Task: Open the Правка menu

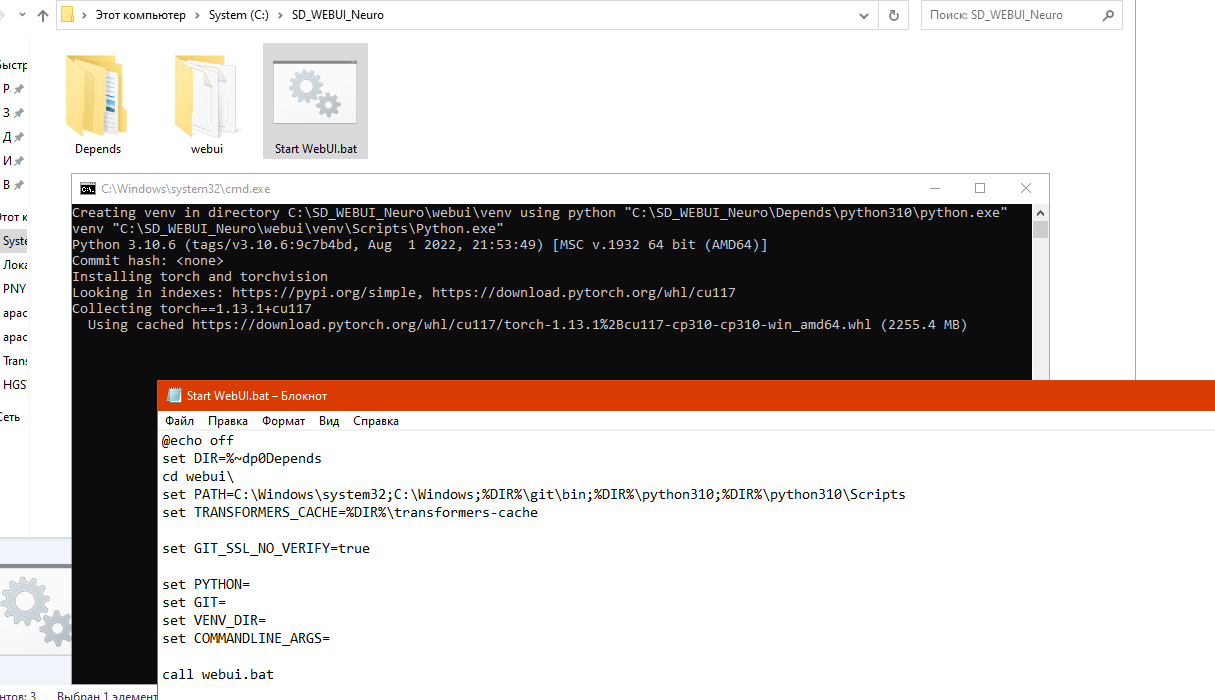Action: [228, 421]
